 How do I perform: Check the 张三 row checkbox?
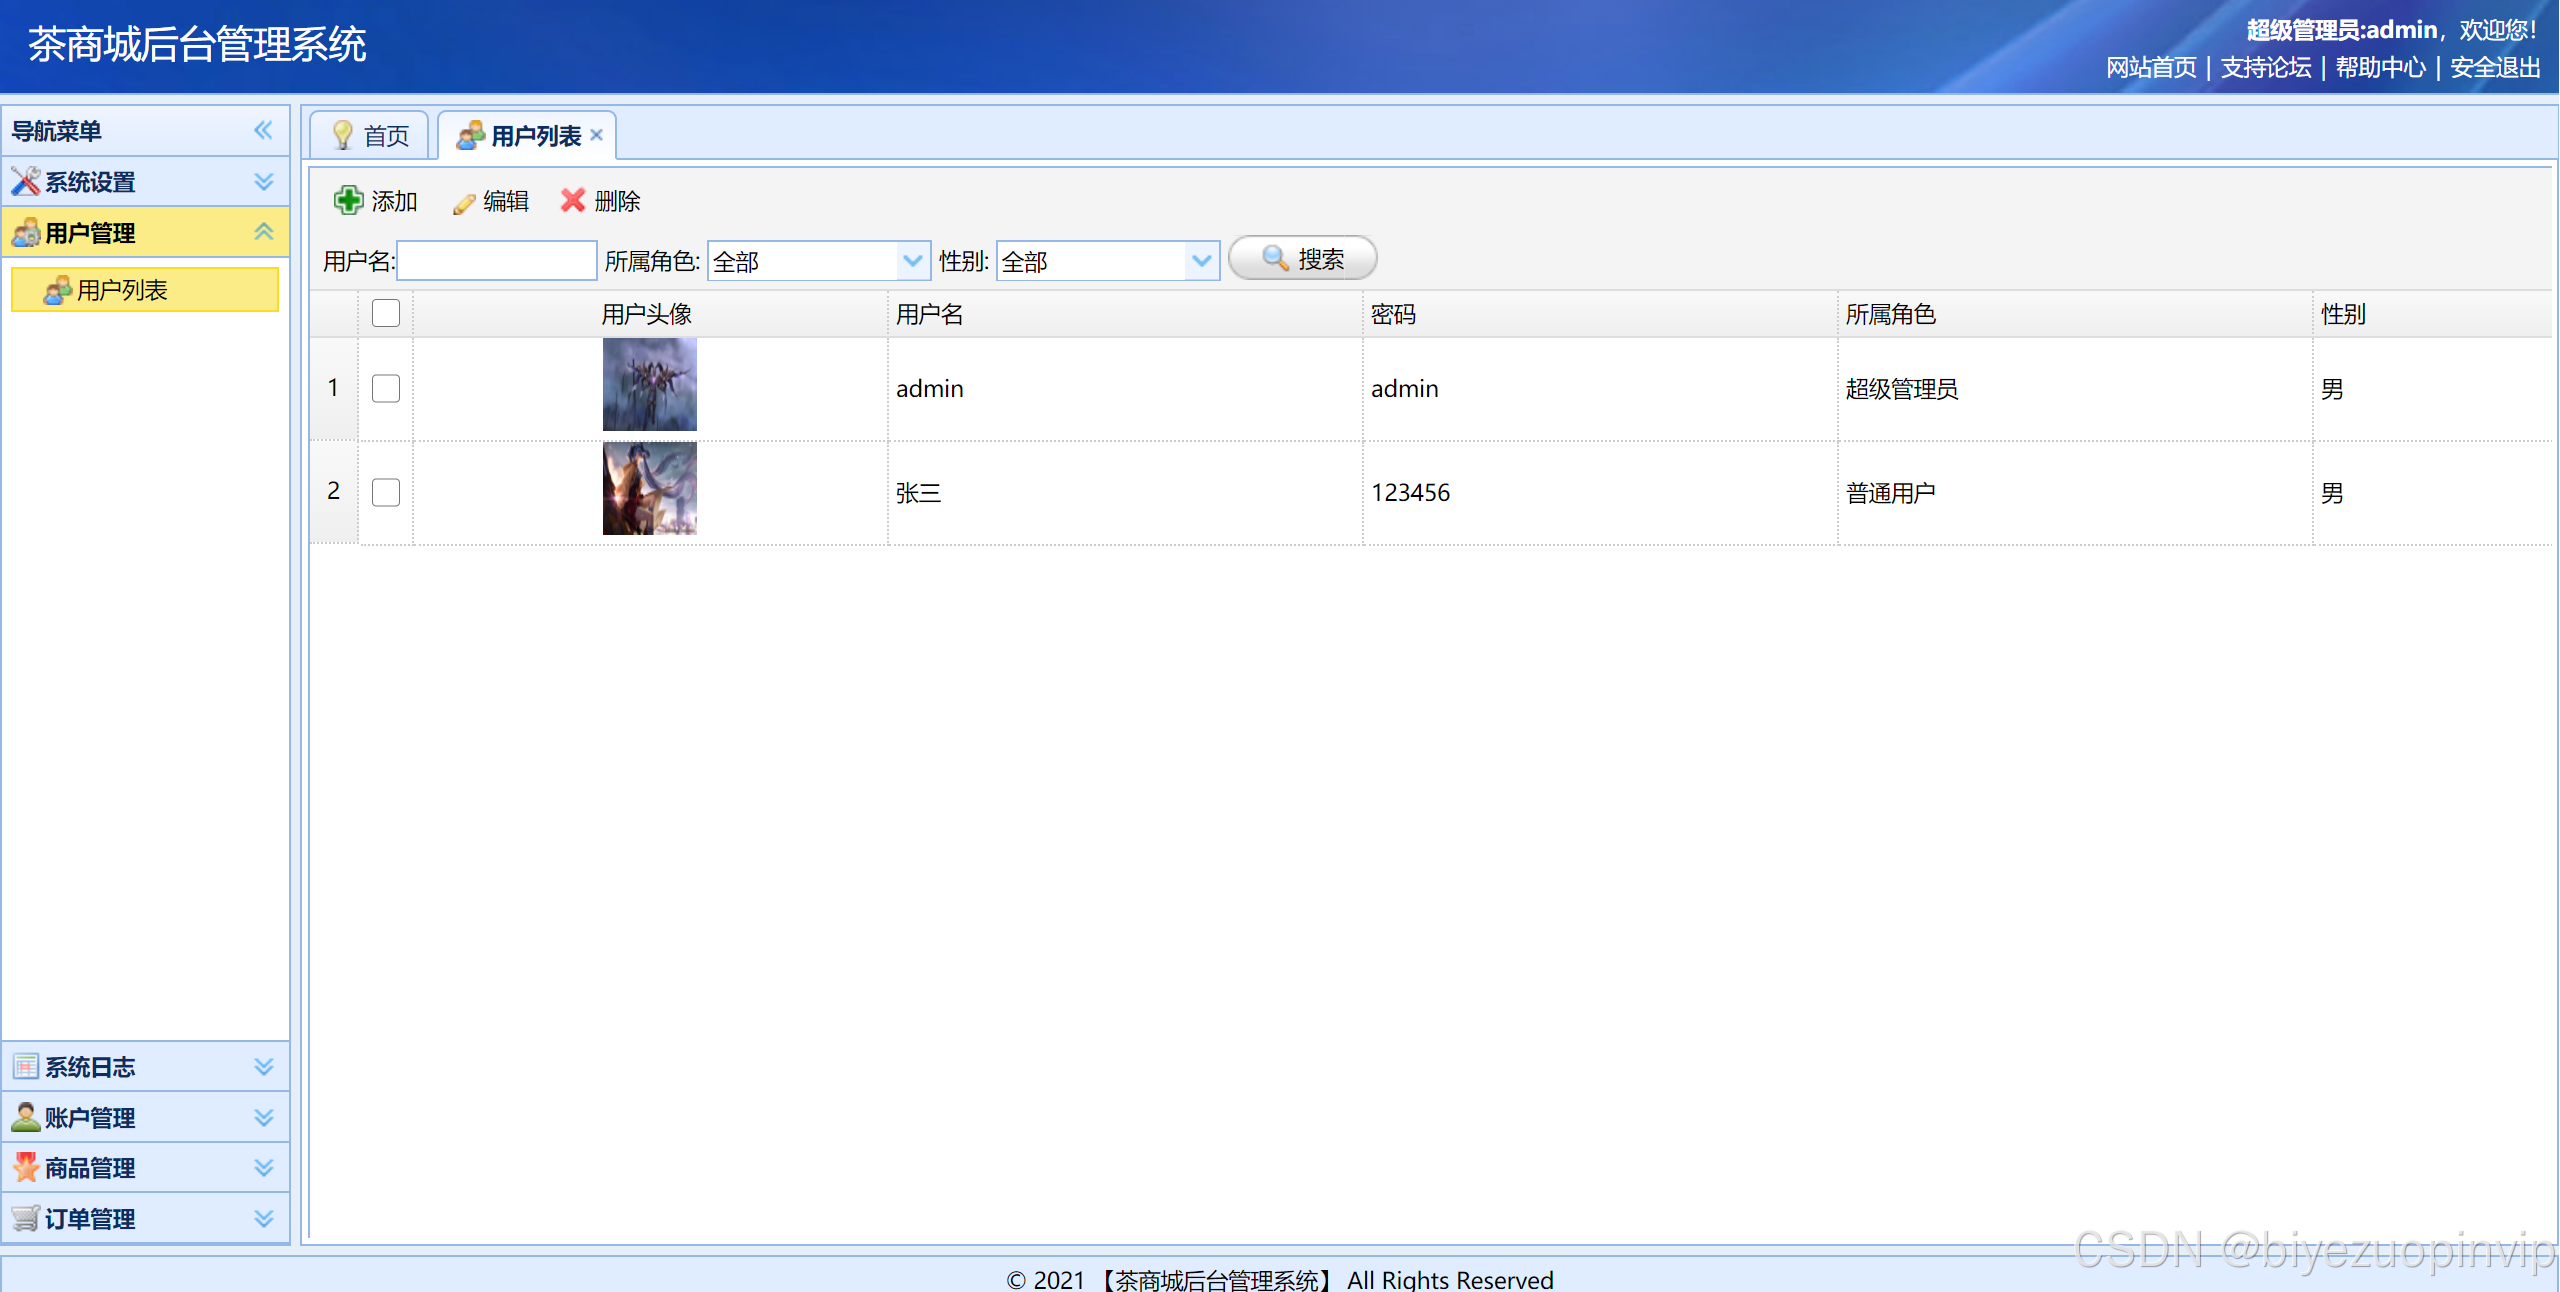386,492
